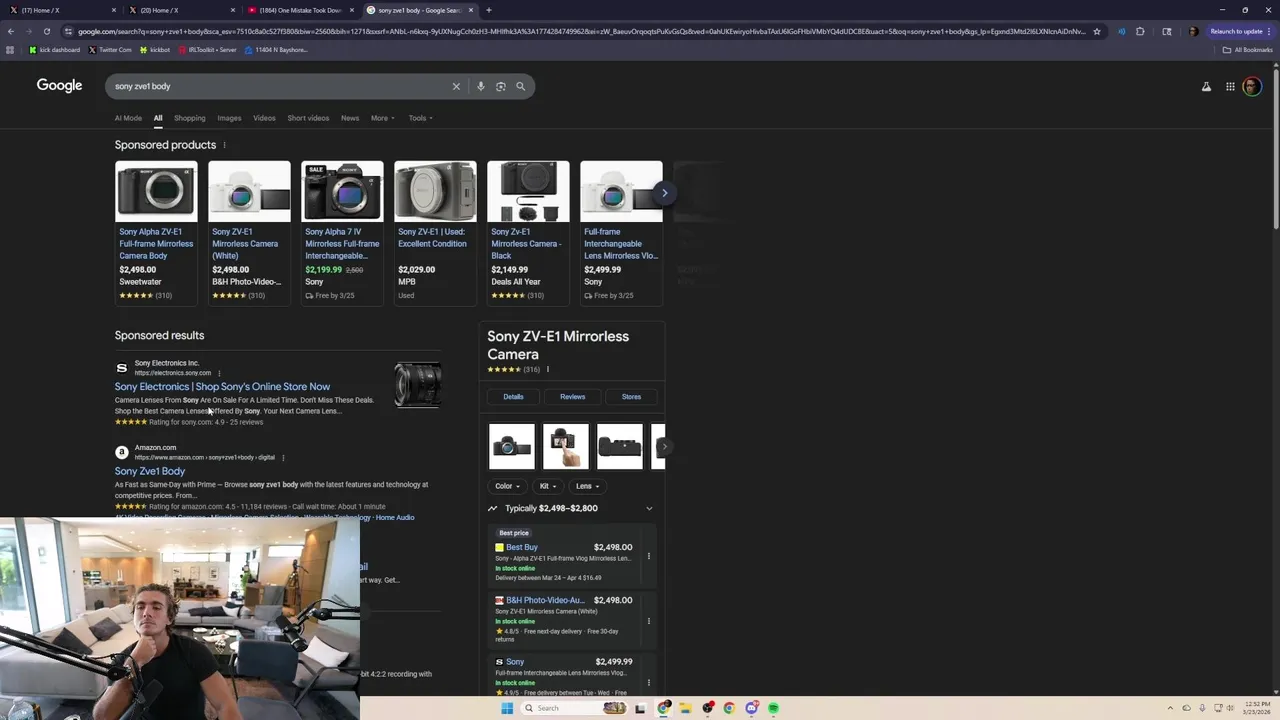The width and height of the screenshot is (1280, 720).
Task: Start voice search with microphone icon
Action: [x=481, y=86]
